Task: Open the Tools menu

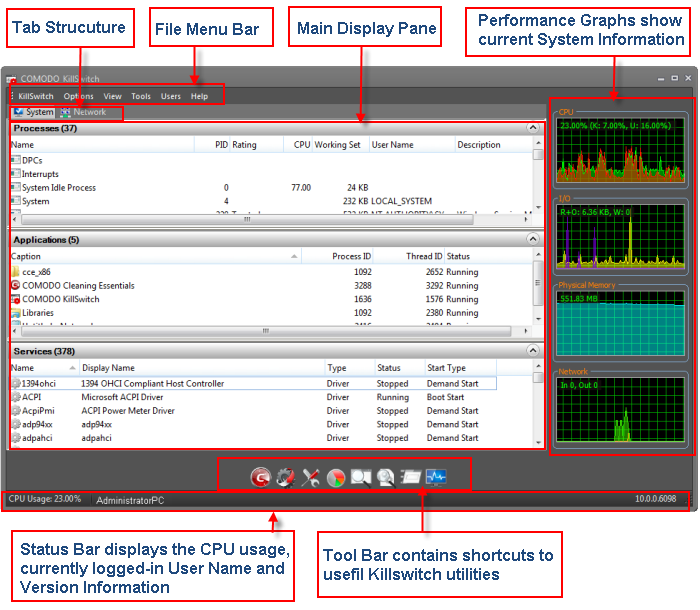Action: pos(141,96)
